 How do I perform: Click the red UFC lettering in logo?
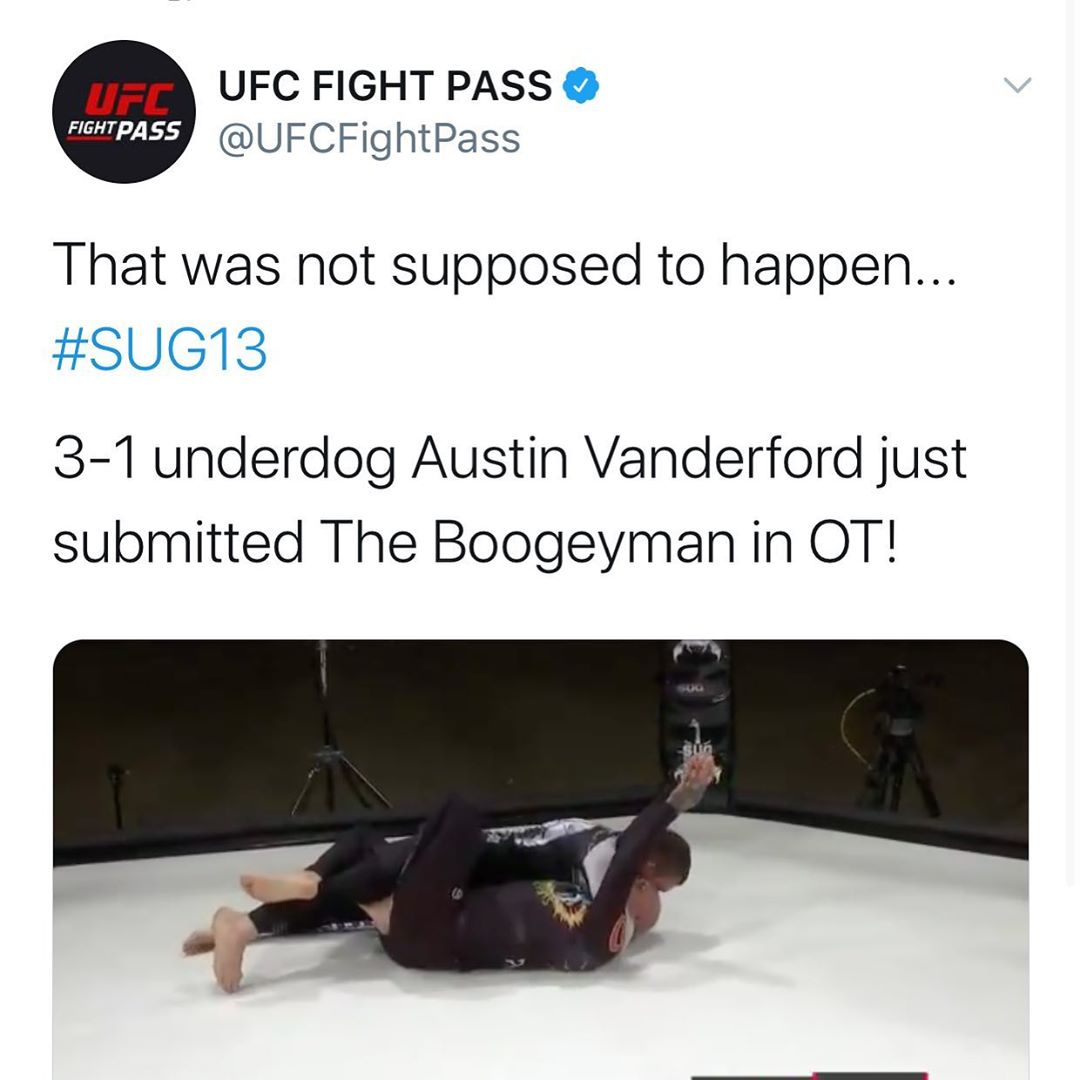(x=130, y=99)
